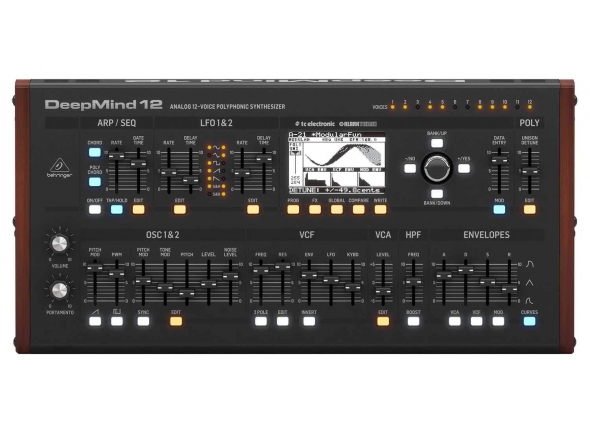
Task: Adjust the envelope Attack (A) fader
Action: pyautogui.click(x=444, y=275)
